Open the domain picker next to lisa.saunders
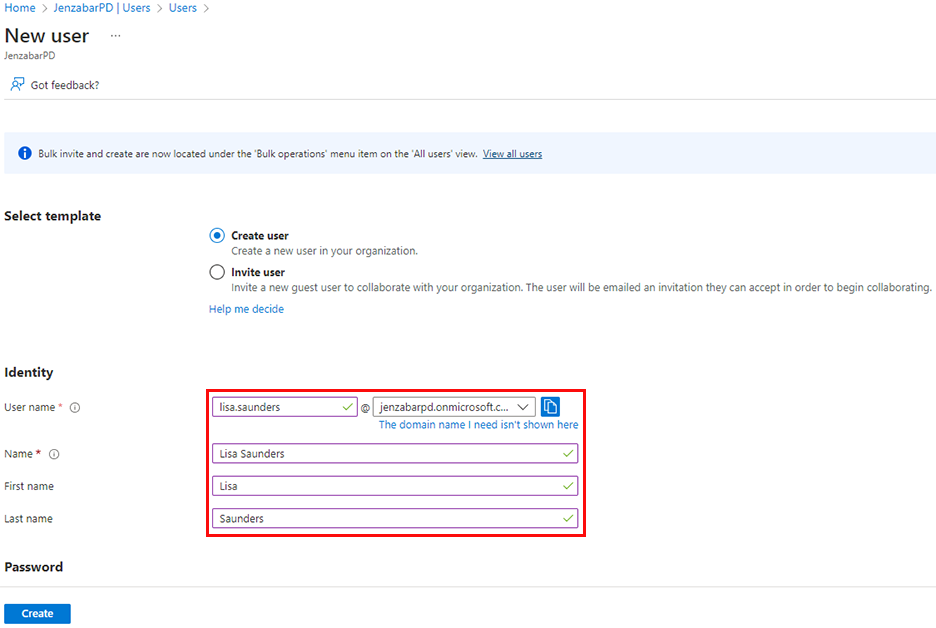The image size is (936, 628). pos(524,406)
